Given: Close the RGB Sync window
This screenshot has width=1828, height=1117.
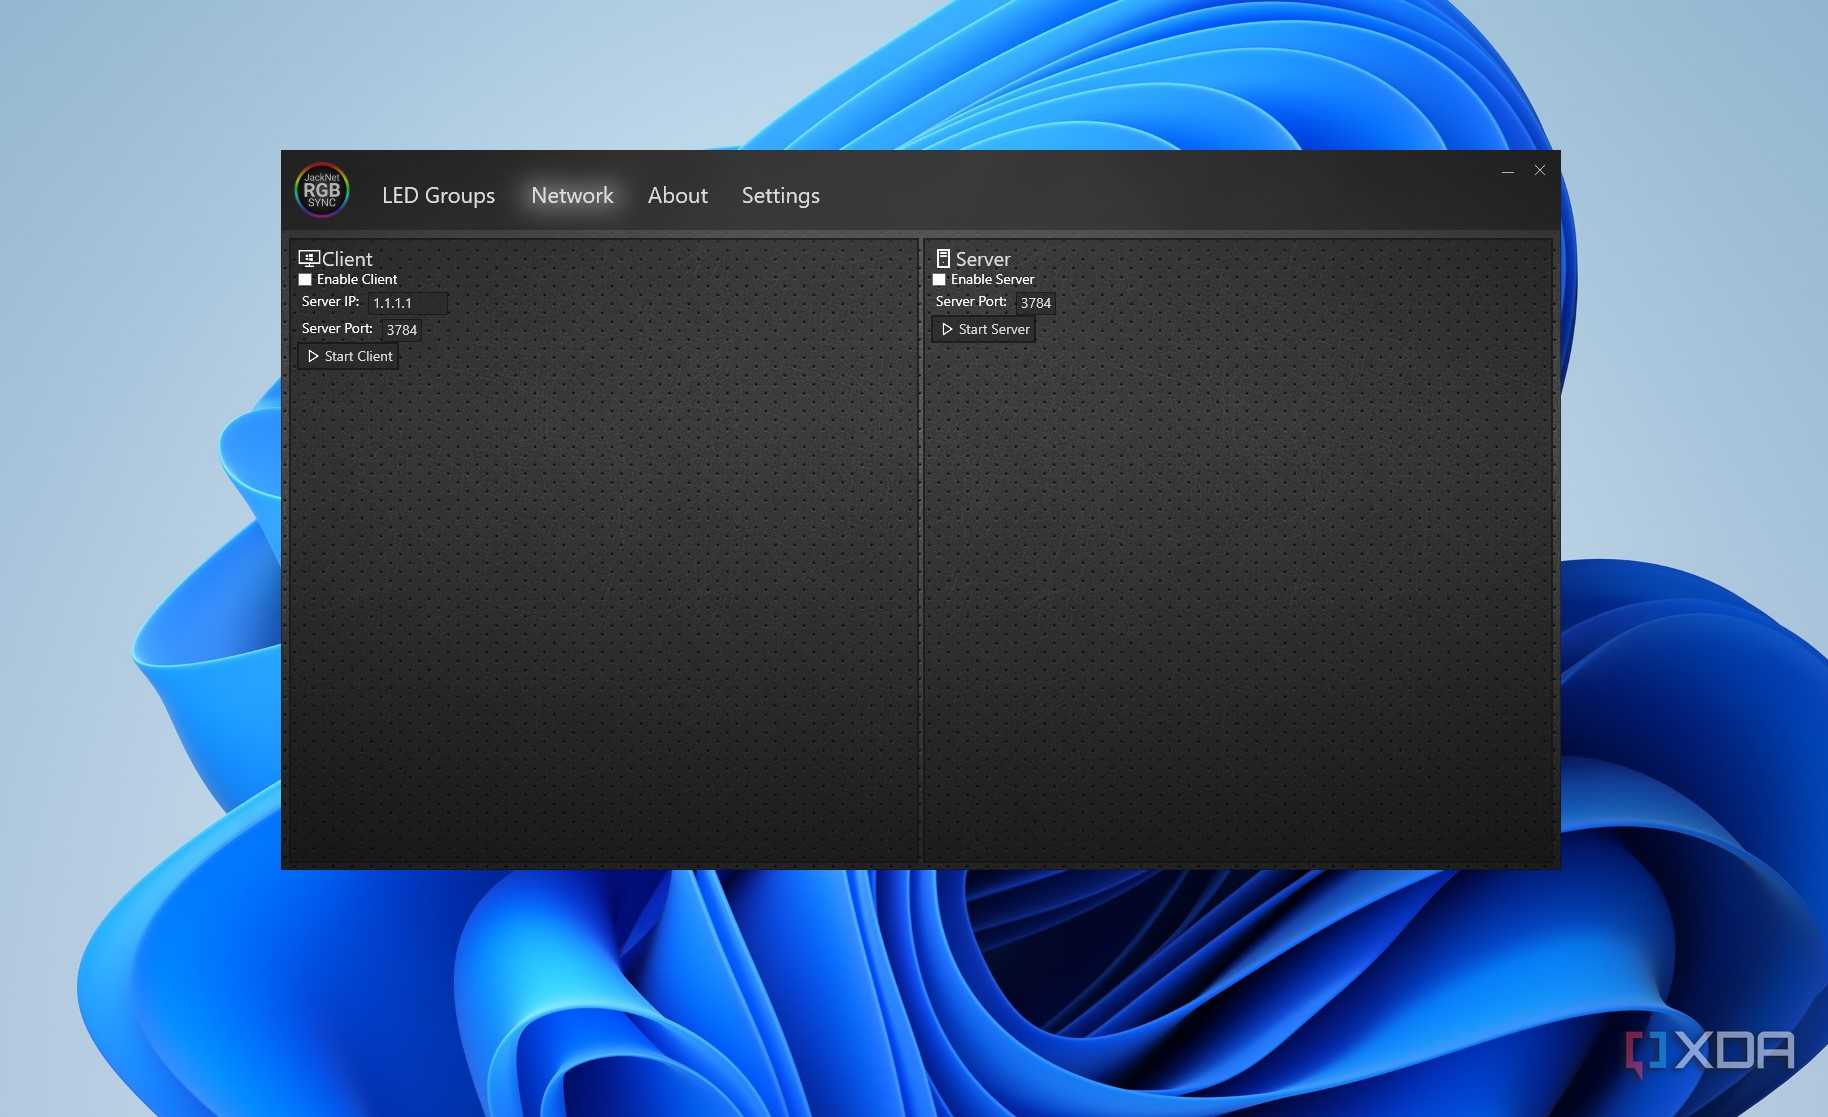Looking at the screenshot, I should pos(1540,171).
